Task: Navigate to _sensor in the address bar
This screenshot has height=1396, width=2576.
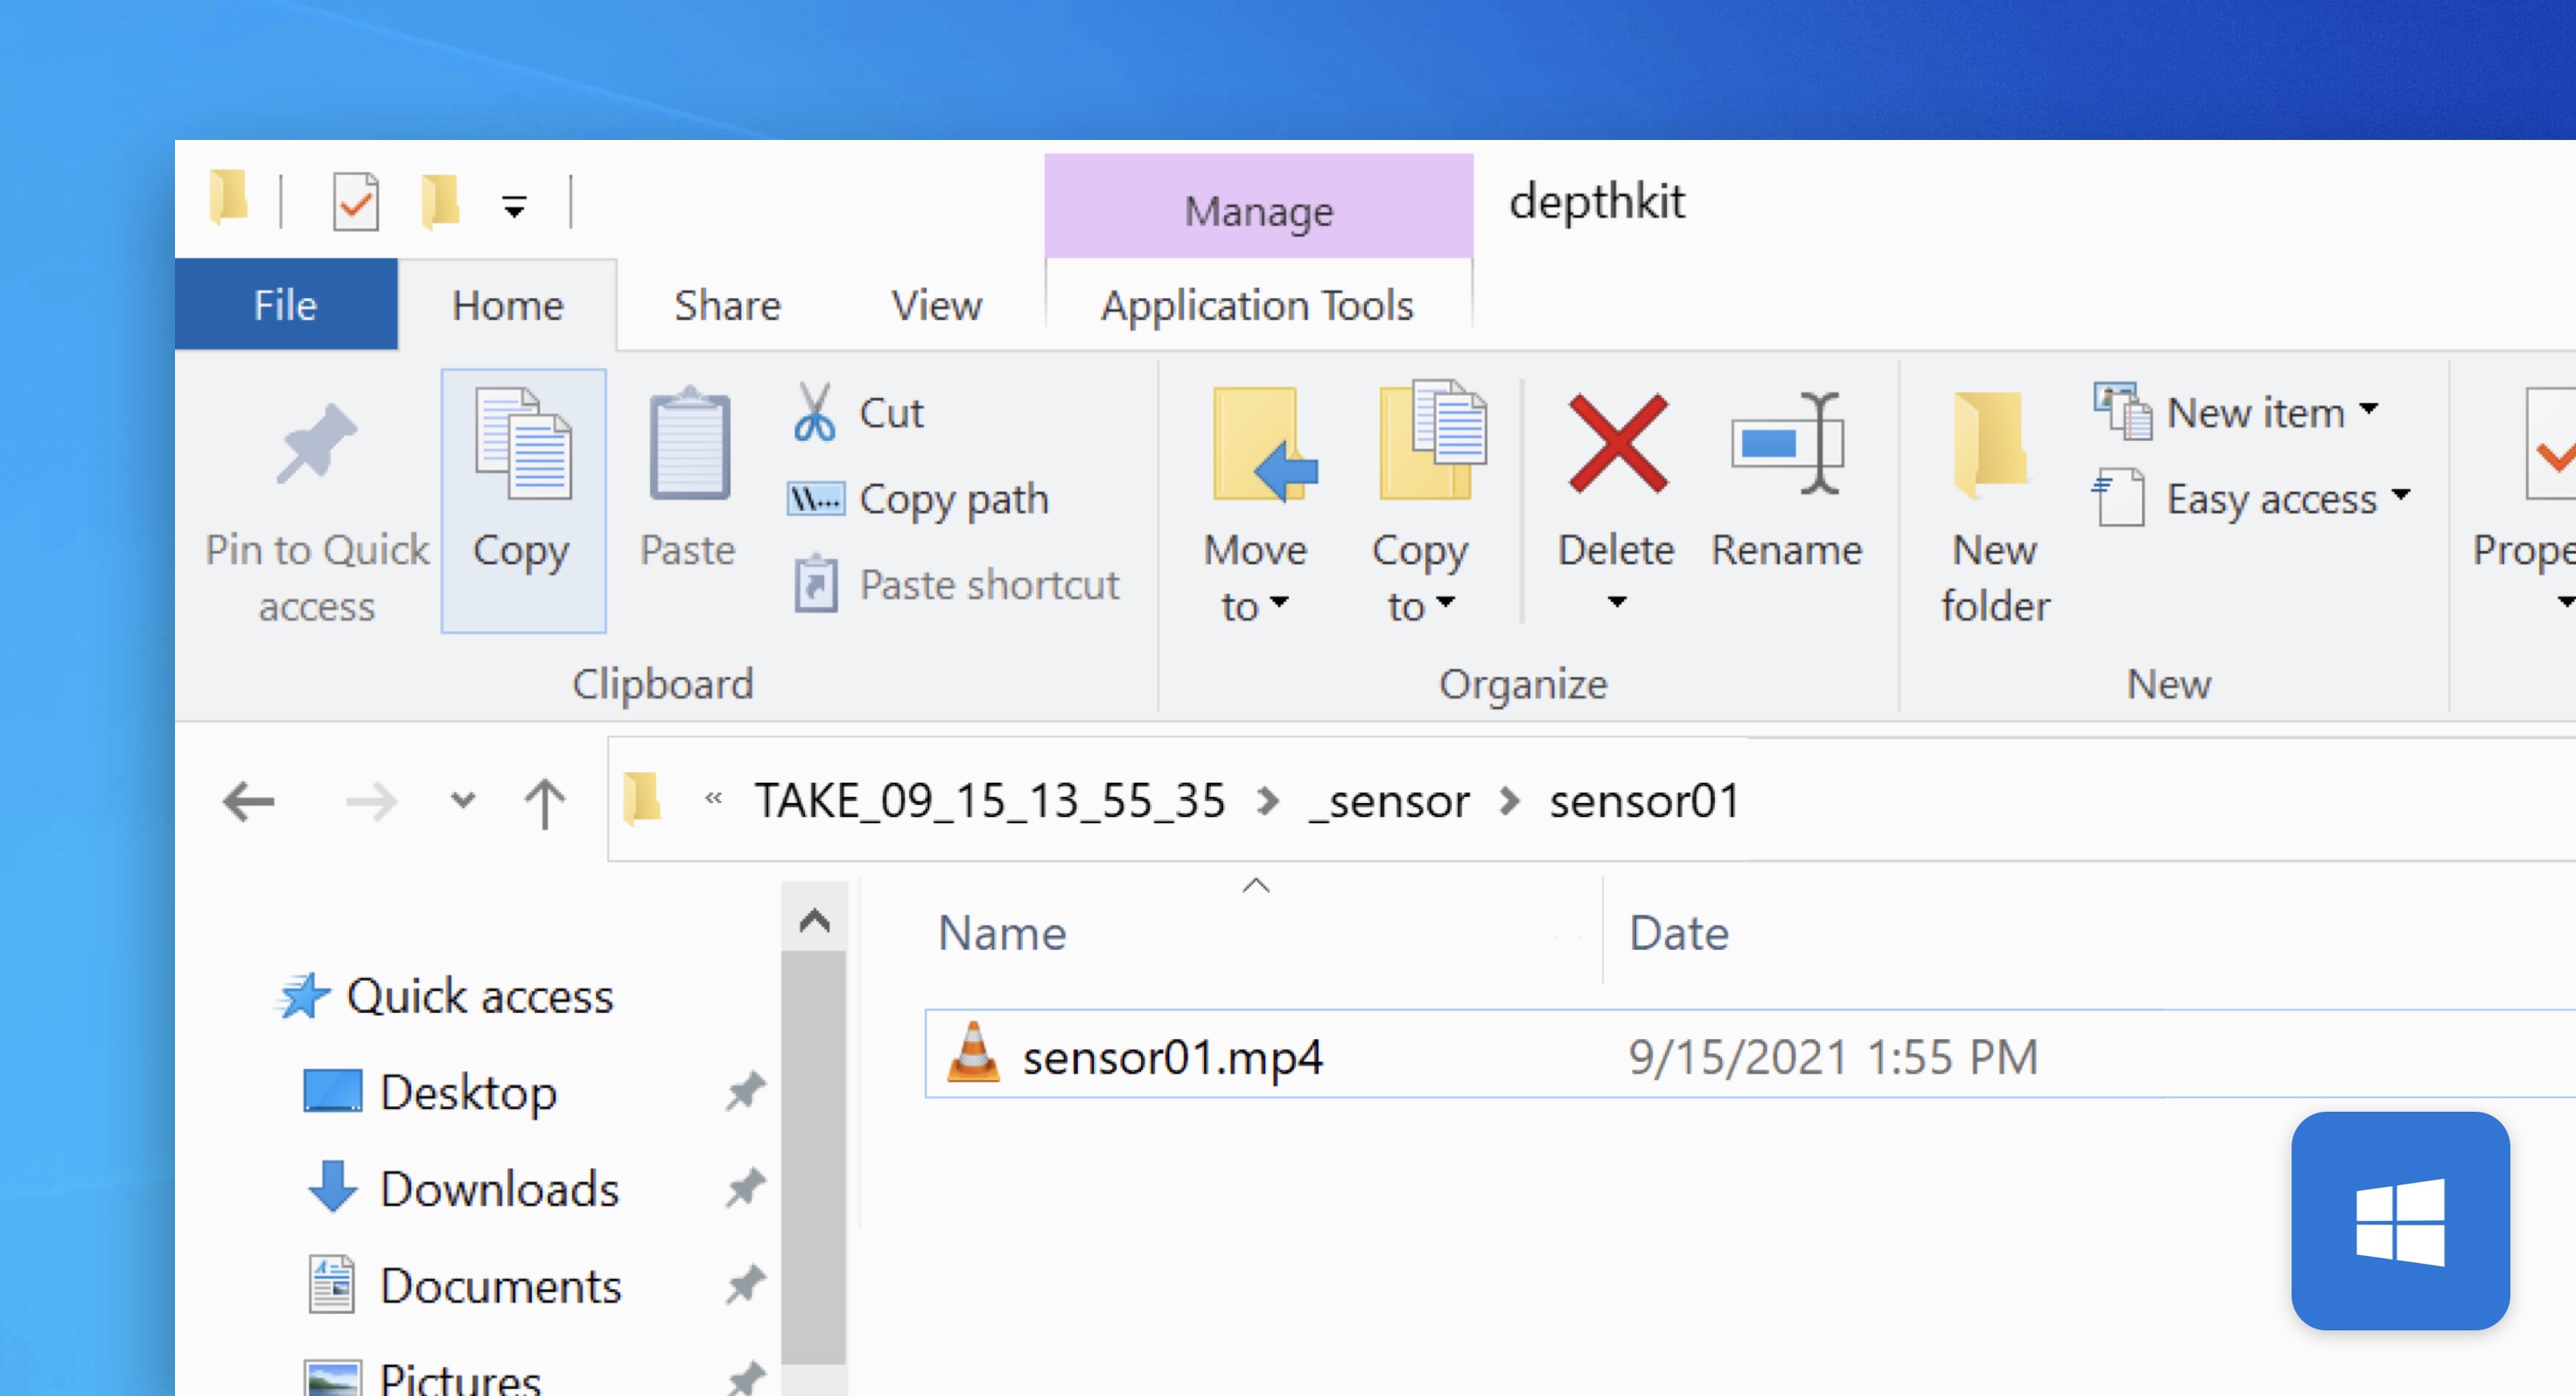Action: (1389, 802)
